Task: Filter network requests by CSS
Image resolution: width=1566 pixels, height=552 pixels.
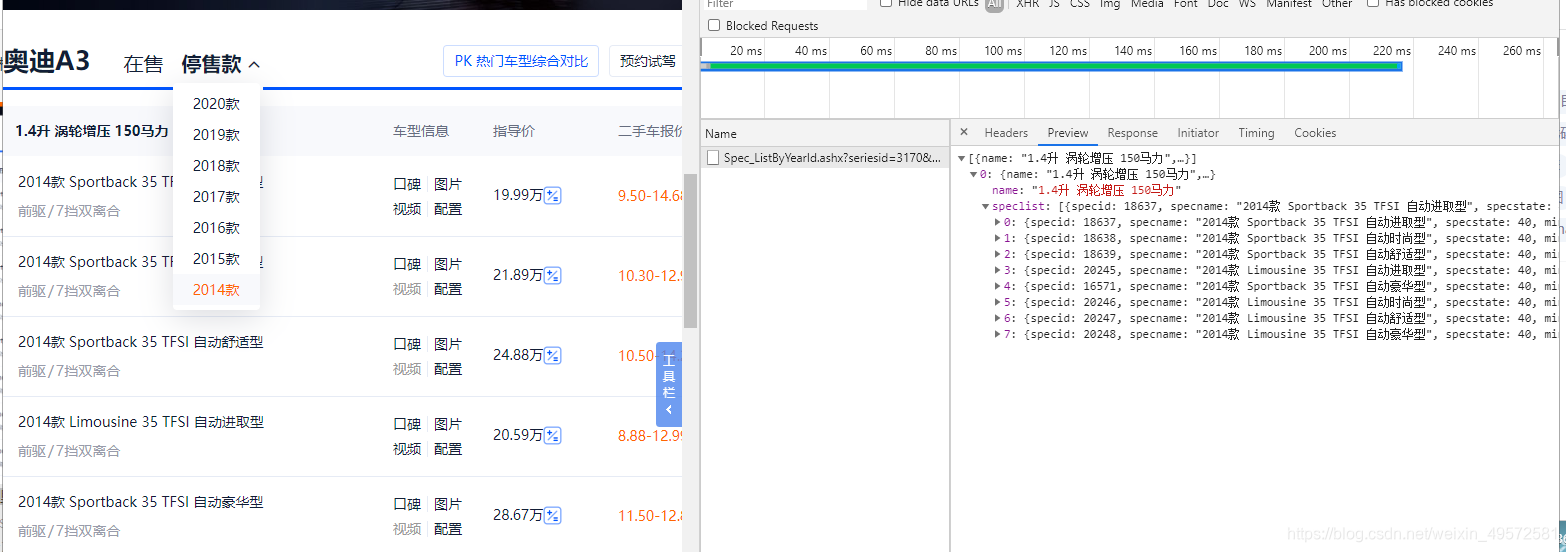Action: click(x=1080, y=4)
